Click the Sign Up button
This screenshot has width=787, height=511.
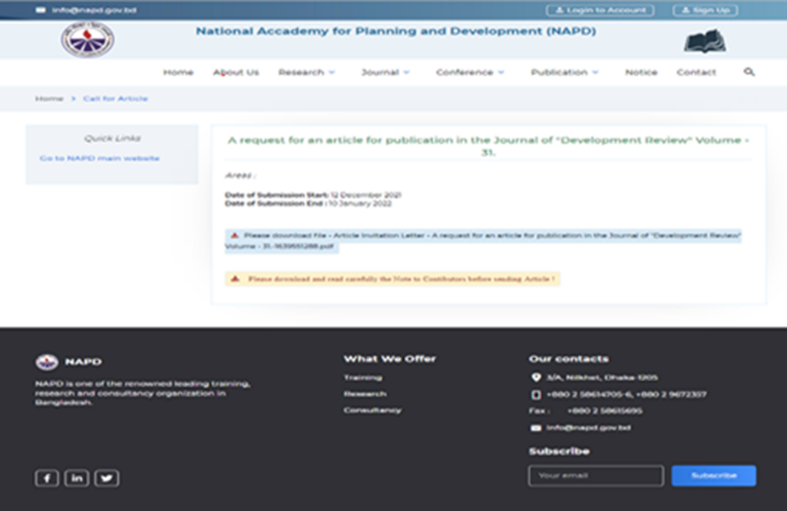(705, 10)
